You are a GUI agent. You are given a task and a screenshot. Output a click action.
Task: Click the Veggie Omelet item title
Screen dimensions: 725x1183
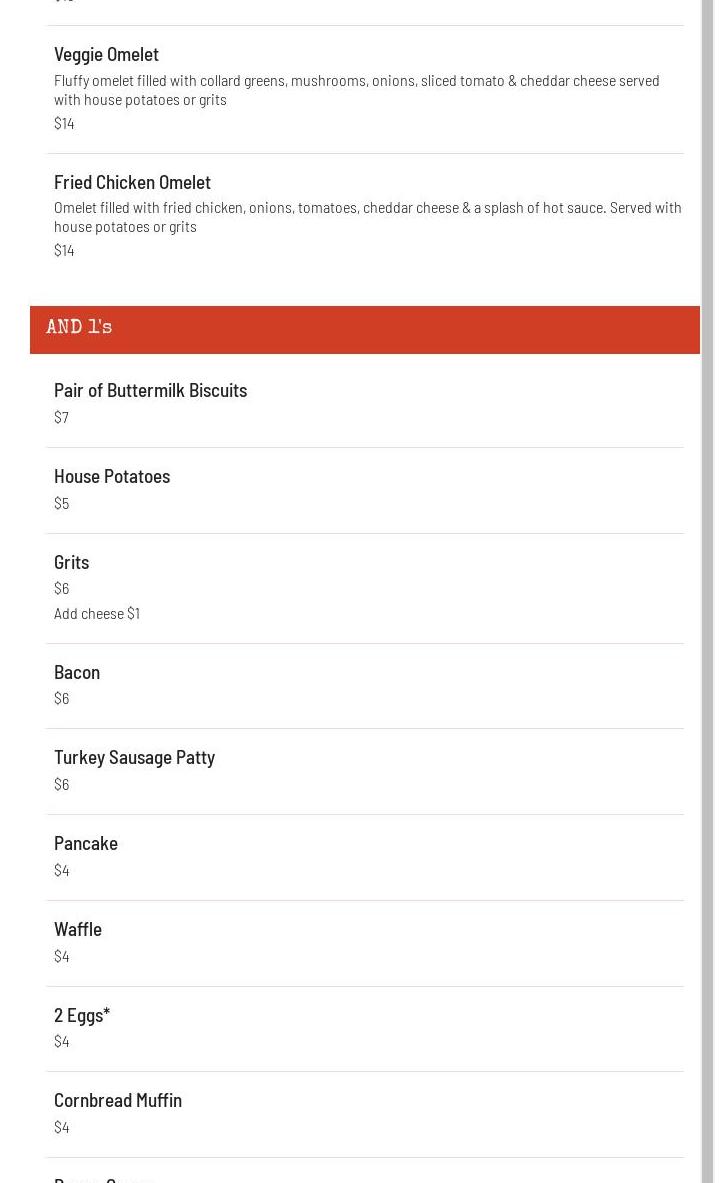click(106, 55)
